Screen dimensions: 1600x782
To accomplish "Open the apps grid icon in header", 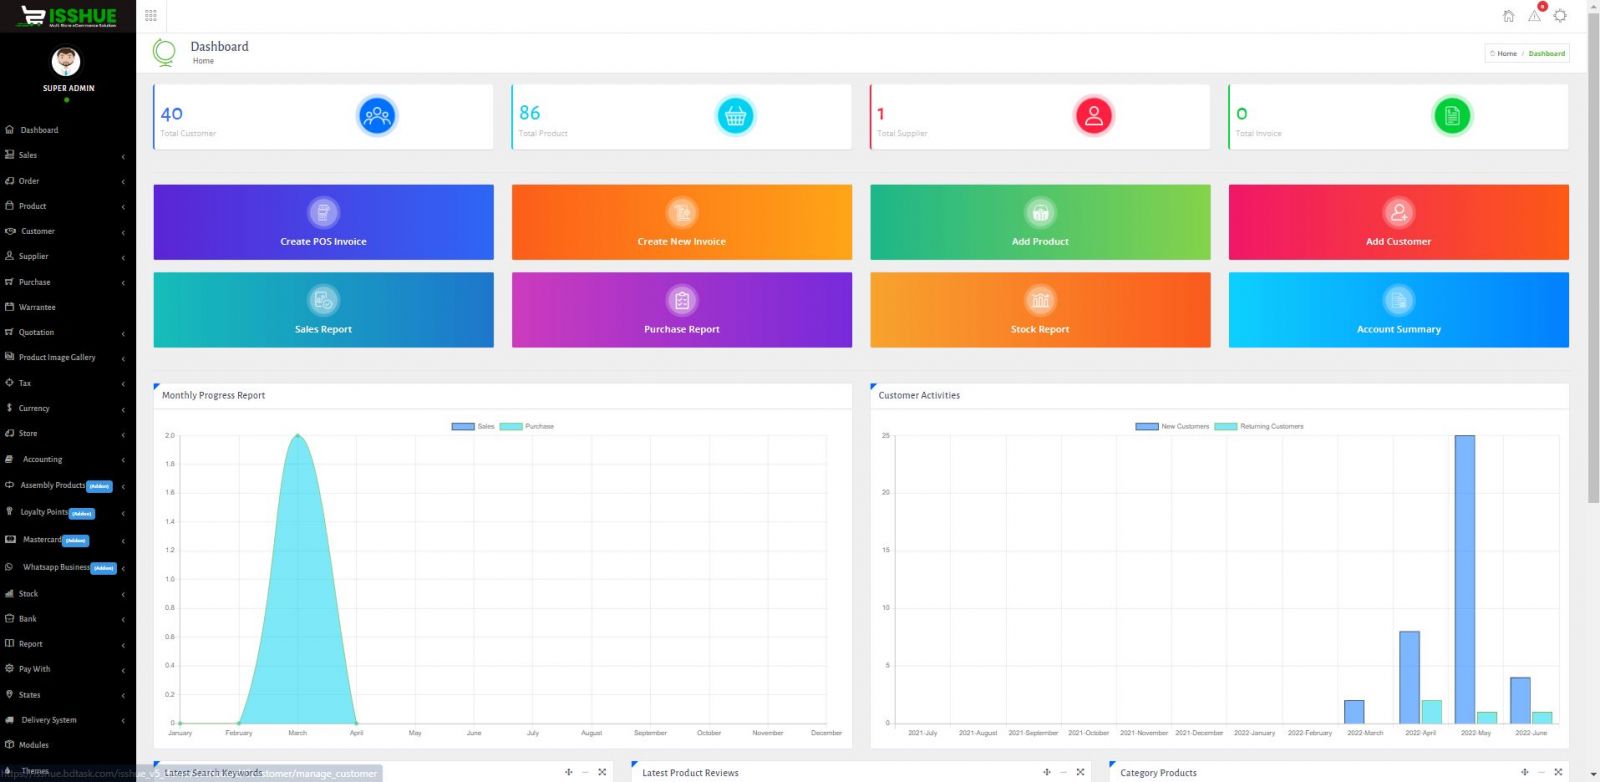I will (151, 15).
